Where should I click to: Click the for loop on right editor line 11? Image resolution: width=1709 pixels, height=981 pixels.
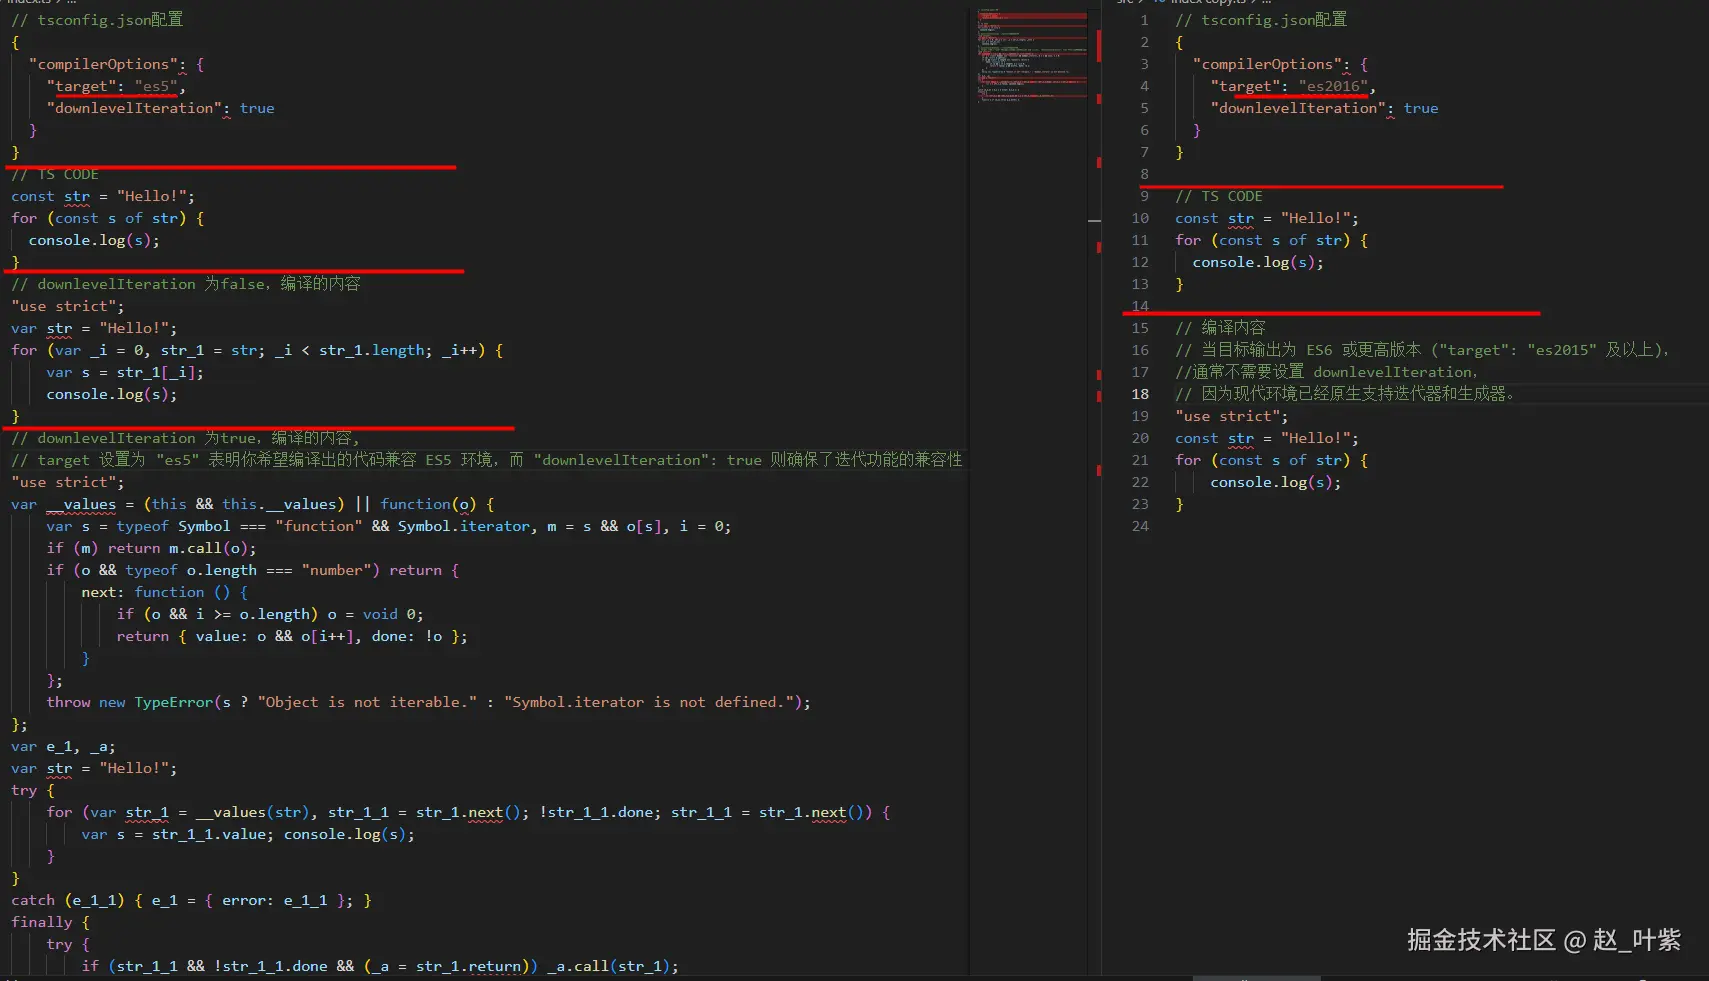1272,240
